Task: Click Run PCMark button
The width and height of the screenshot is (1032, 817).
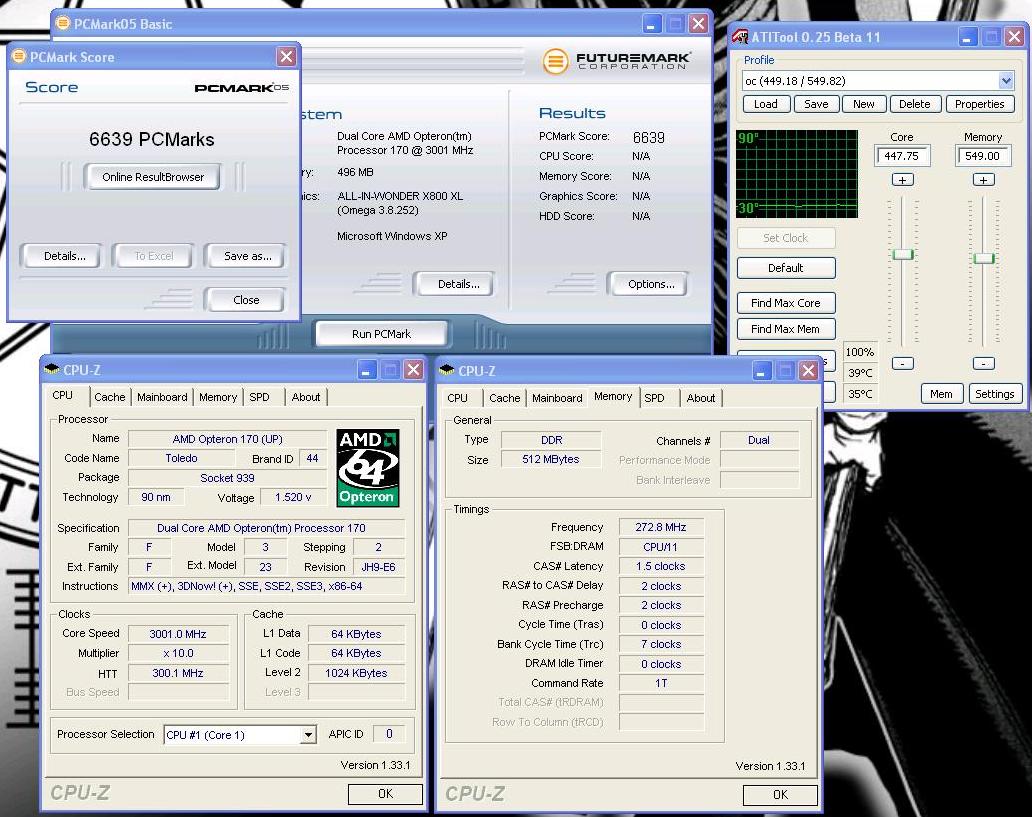Action: click(382, 334)
